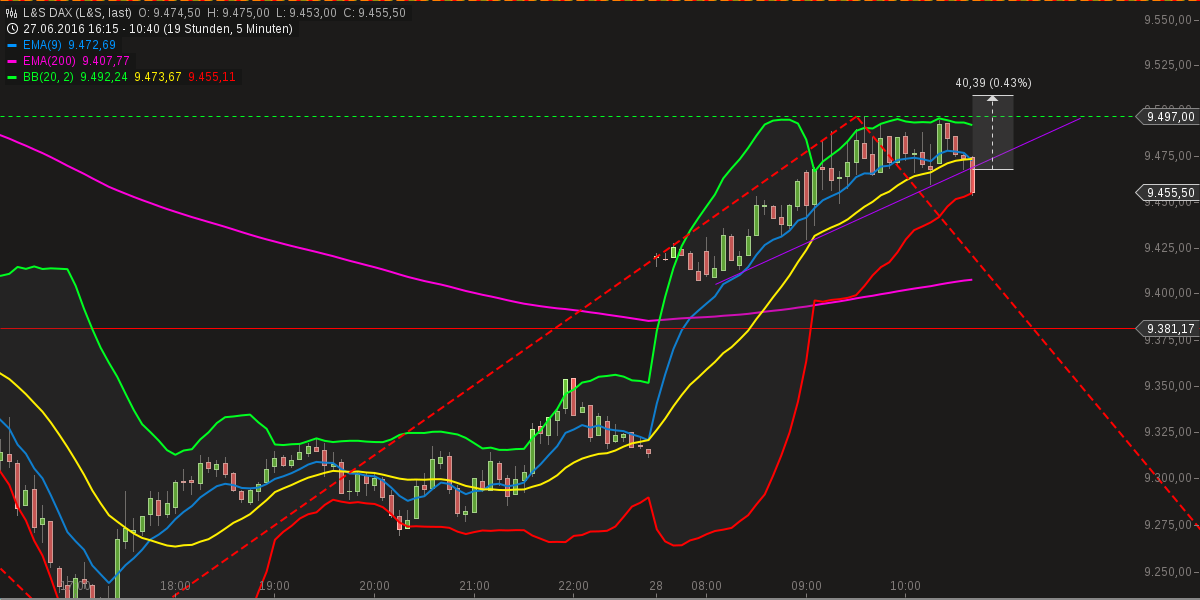Select the L&S DAX (L&S, last) title
Screen dimensions: 1200x600
tap(78, 13)
